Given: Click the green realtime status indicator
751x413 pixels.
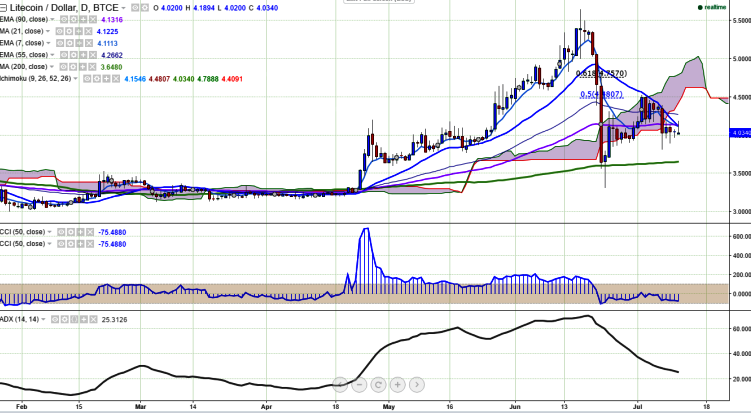Looking at the screenshot, I should point(712,7).
